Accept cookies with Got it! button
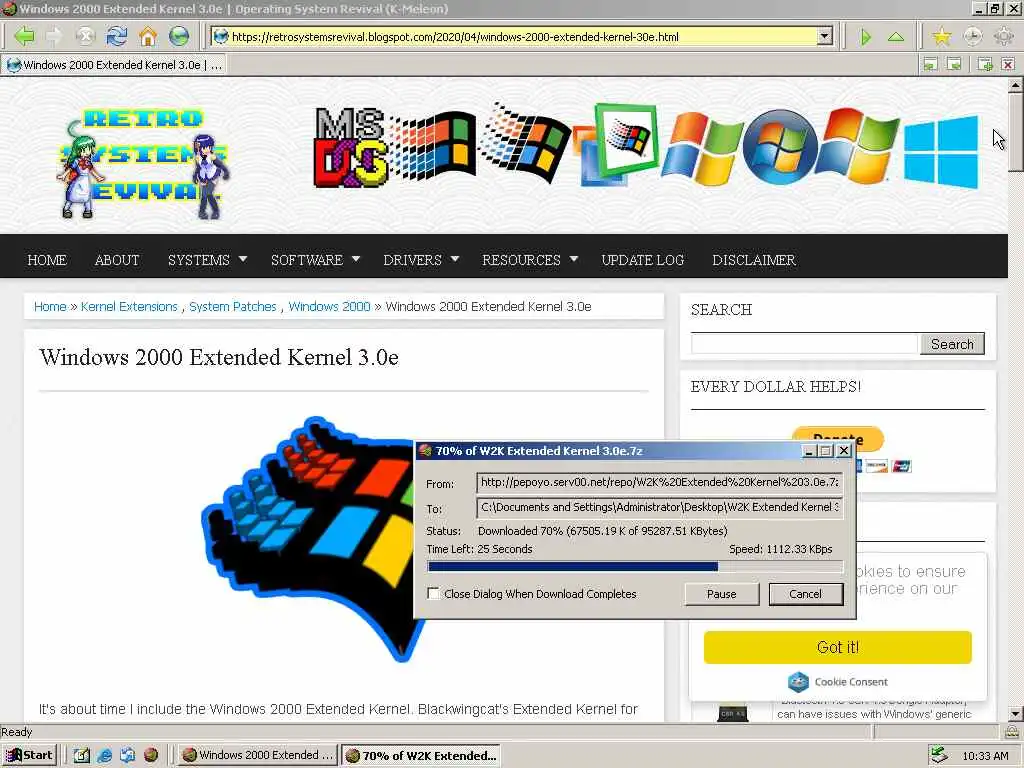The width and height of the screenshot is (1024, 768). [837, 647]
